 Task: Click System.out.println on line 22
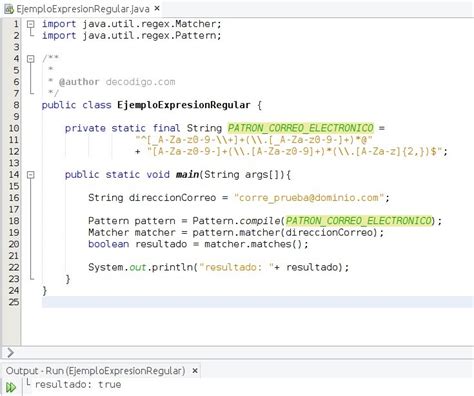coord(141,267)
